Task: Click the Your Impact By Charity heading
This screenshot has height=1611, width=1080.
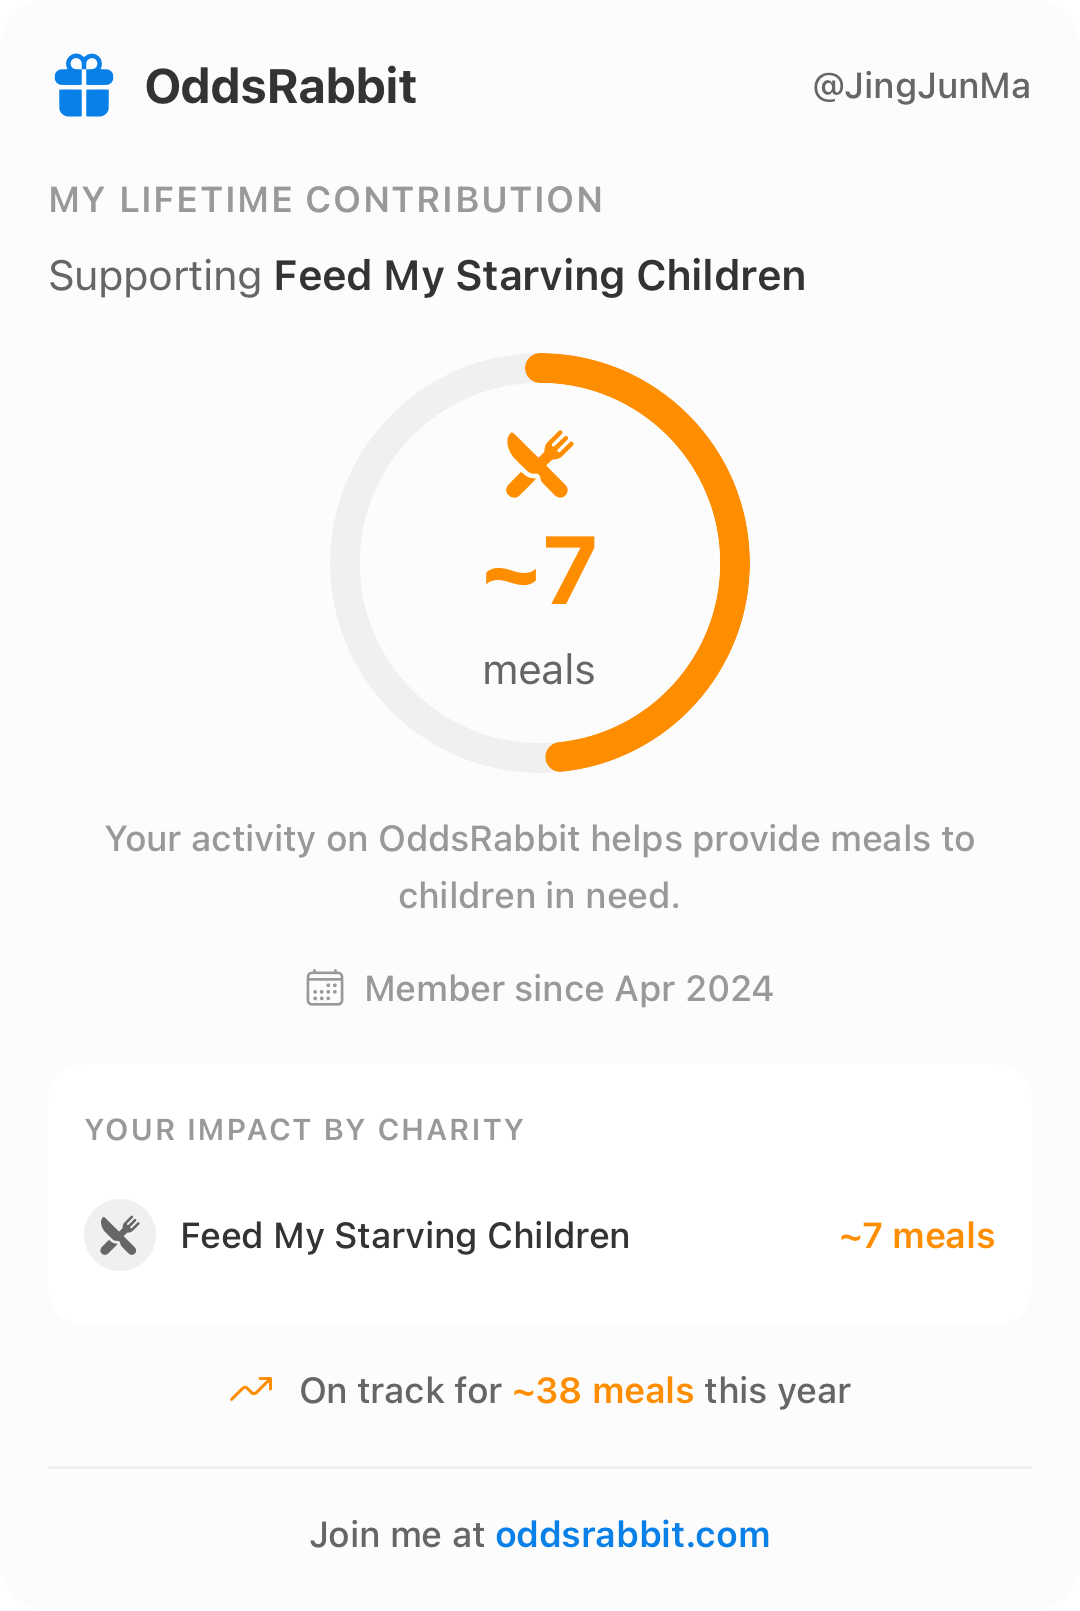Action: coord(305,1130)
